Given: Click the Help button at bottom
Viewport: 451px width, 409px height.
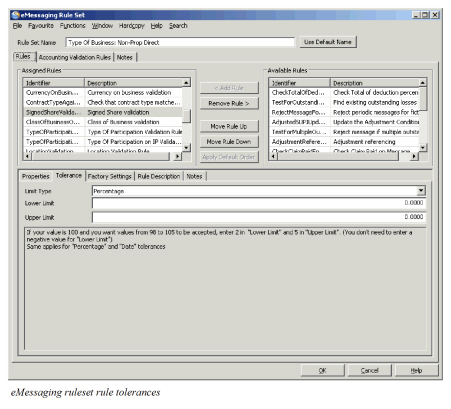Looking at the screenshot, I should pos(416,370).
